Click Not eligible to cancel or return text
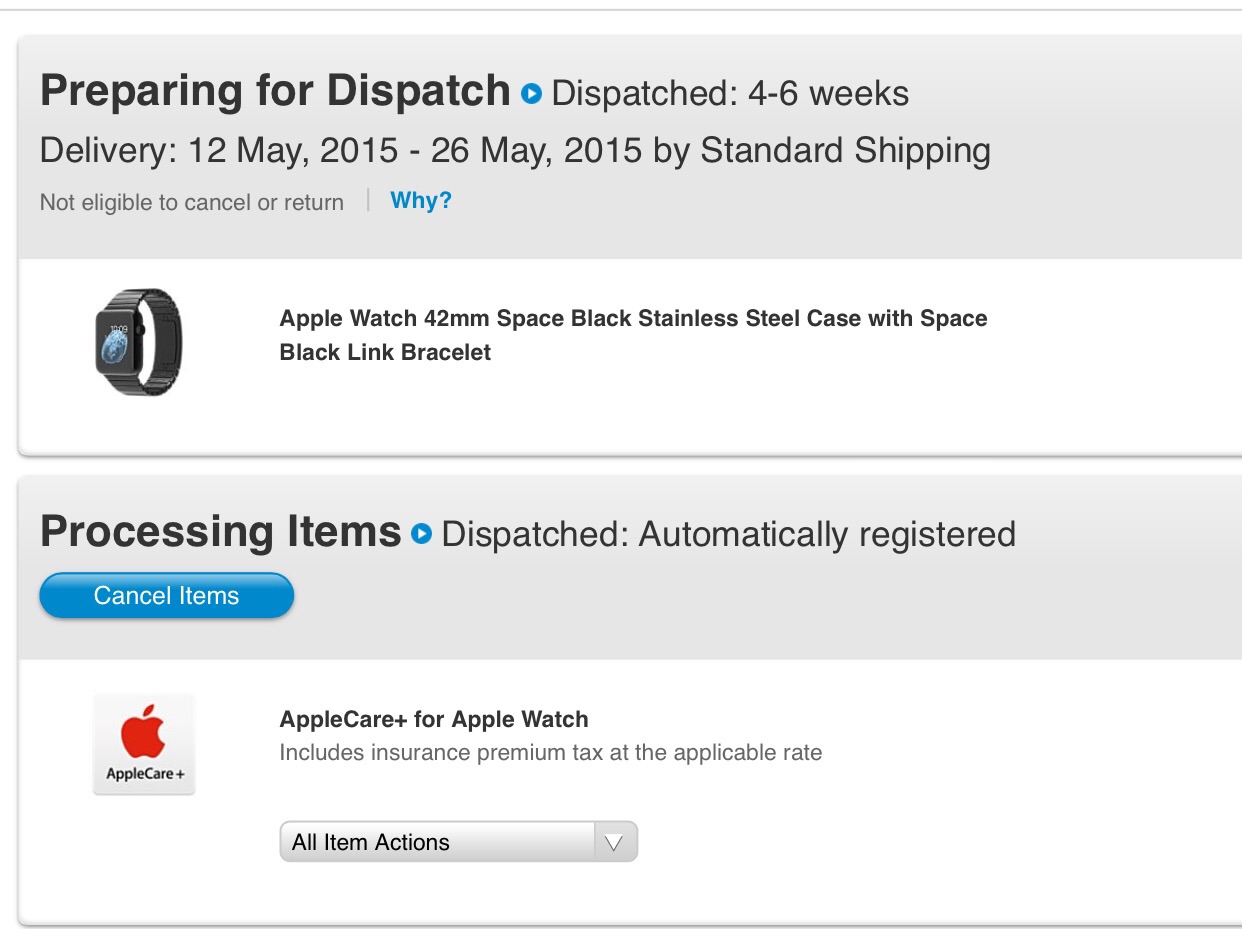The image size is (1242, 929). pyautogui.click(x=192, y=202)
